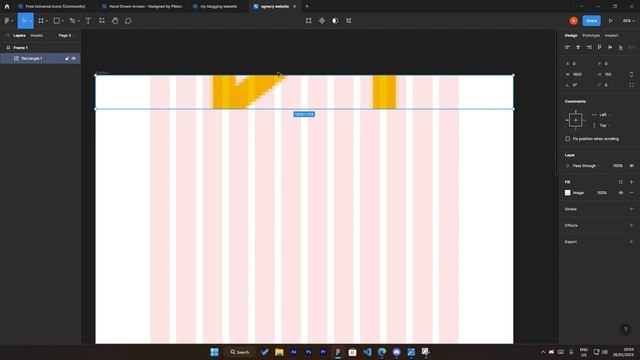Align selection top
The image size is (640, 360).
[x=600, y=48]
